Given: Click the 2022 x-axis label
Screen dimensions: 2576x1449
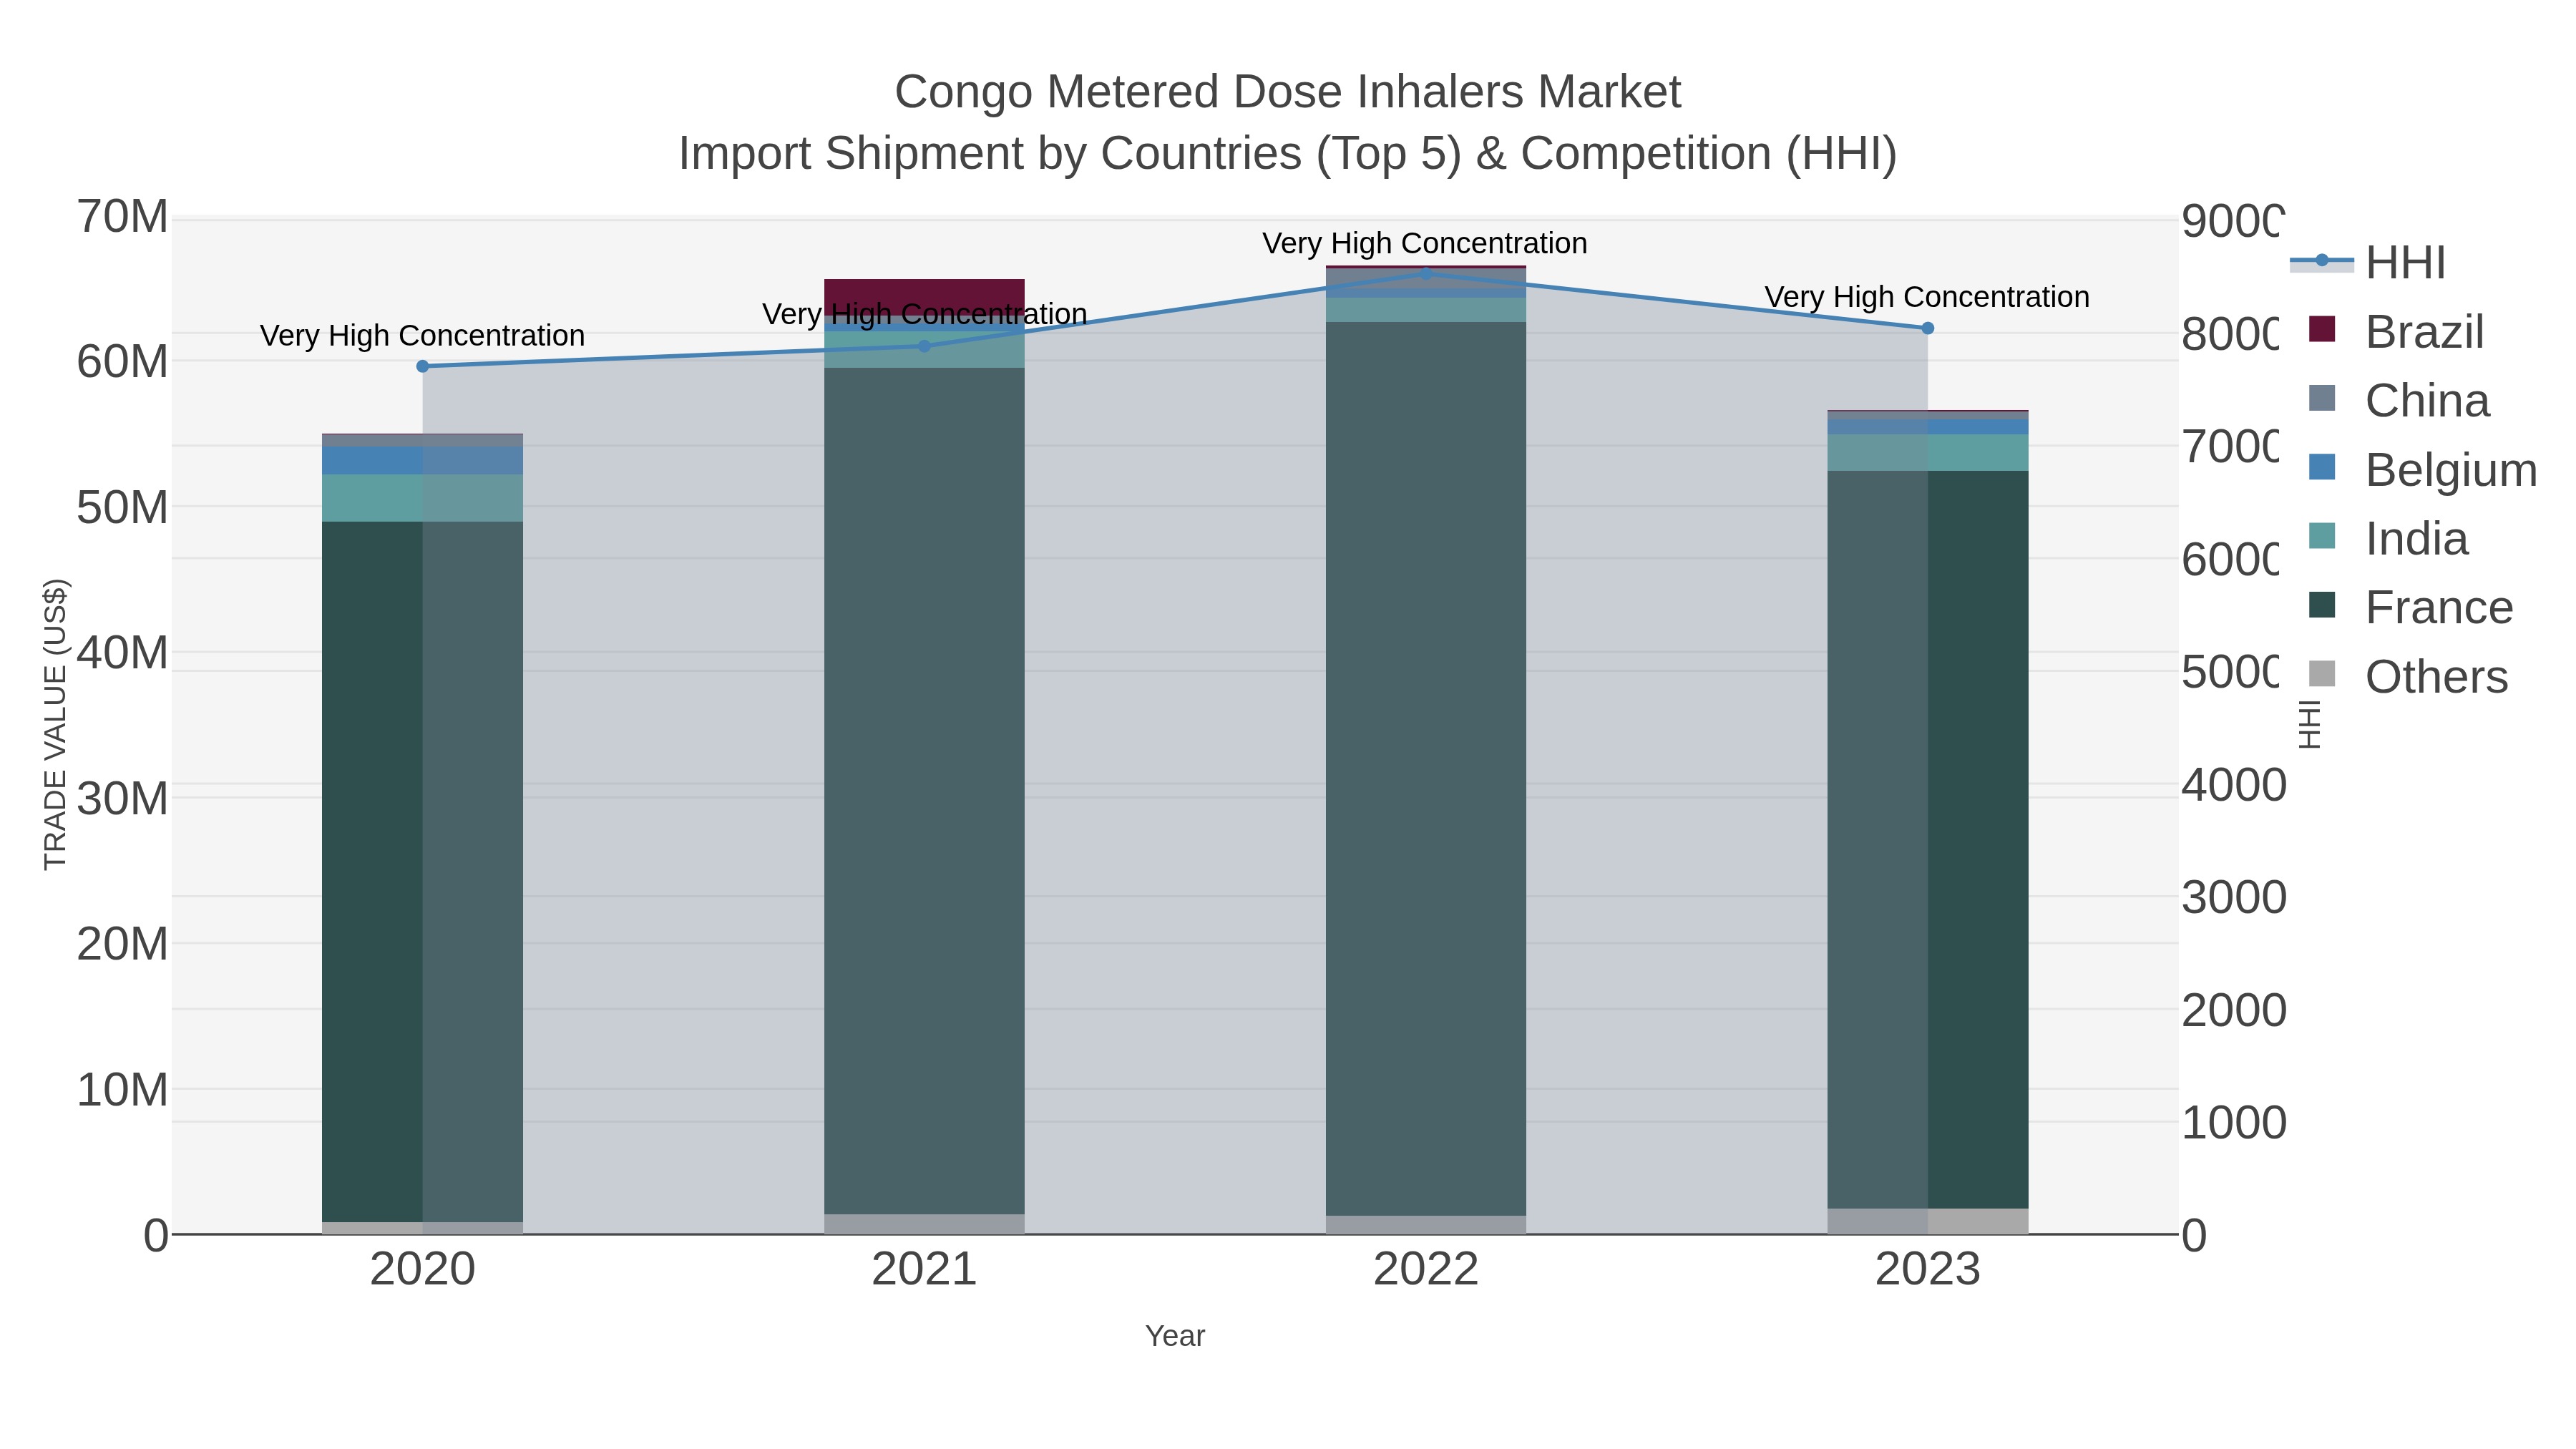Looking at the screenshot, I should point(1426,1269).
